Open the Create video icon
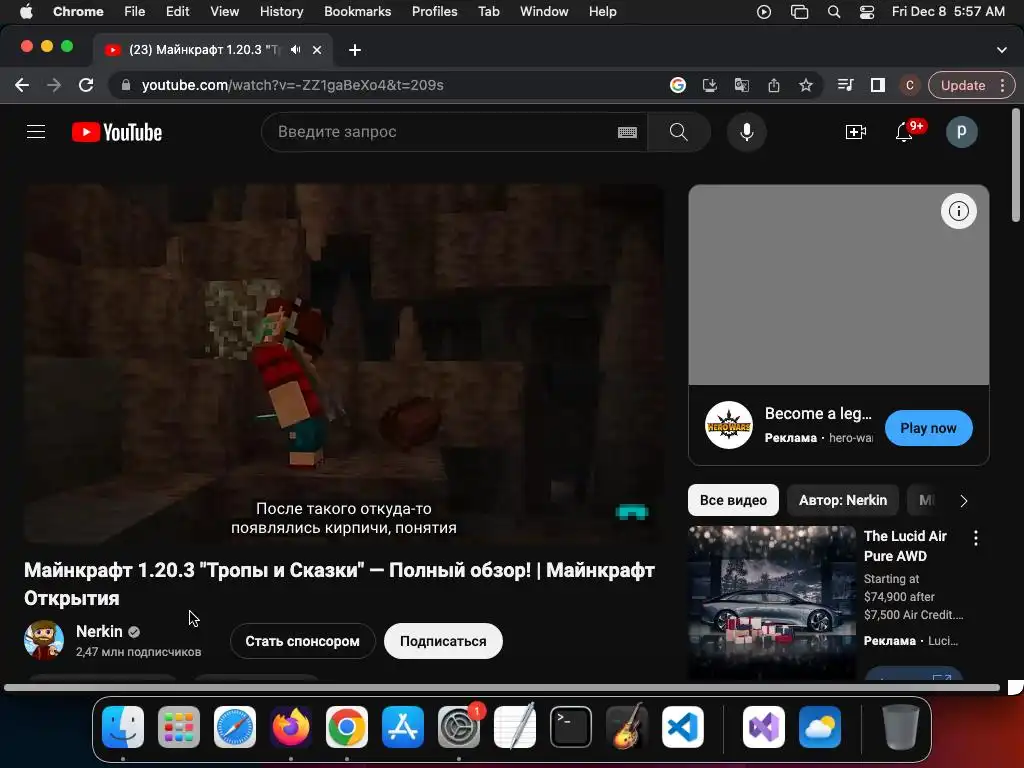The height and width of the screenshot is (768, 1024). tap(856, 132)
